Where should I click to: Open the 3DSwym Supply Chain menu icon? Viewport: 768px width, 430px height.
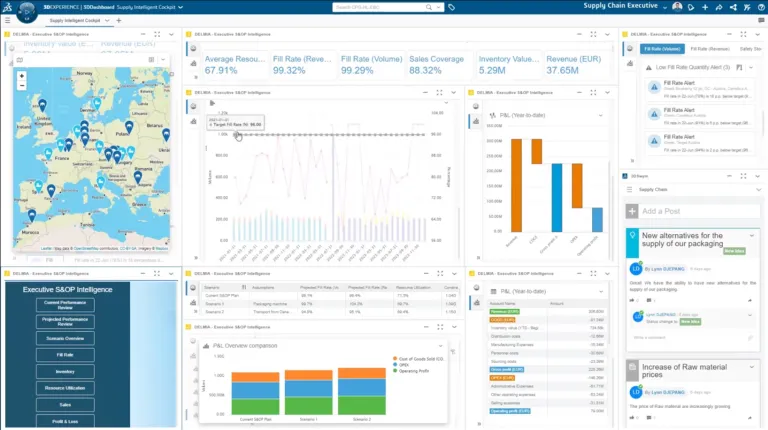[x=629, y=190]
